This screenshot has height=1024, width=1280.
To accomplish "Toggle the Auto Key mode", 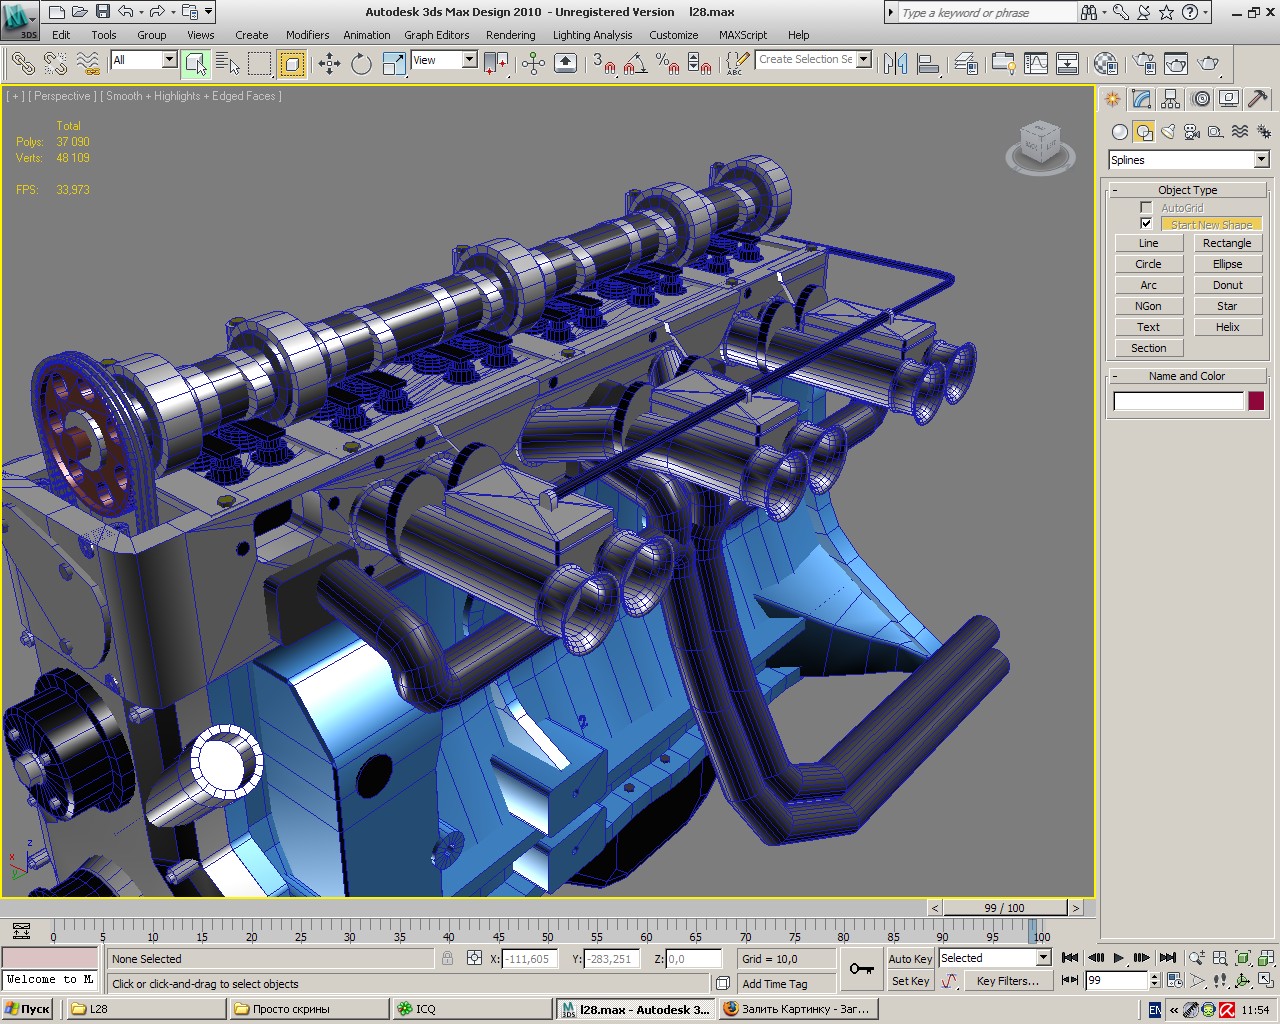I will [x=910, y=958].
